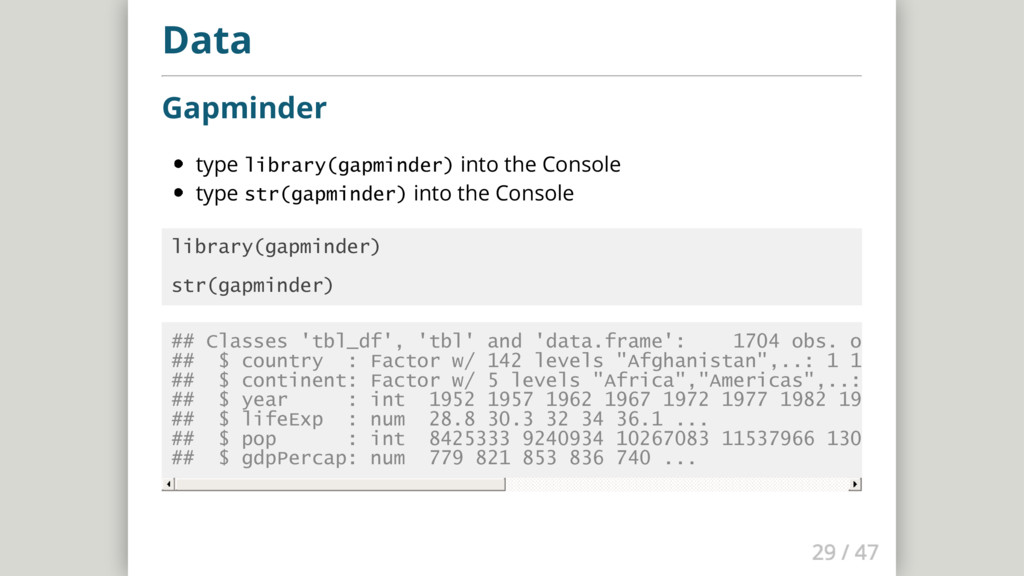Click inline code str(gapminder) in second bullet
The image size is (1024, 576).
[x=325, y=194]
